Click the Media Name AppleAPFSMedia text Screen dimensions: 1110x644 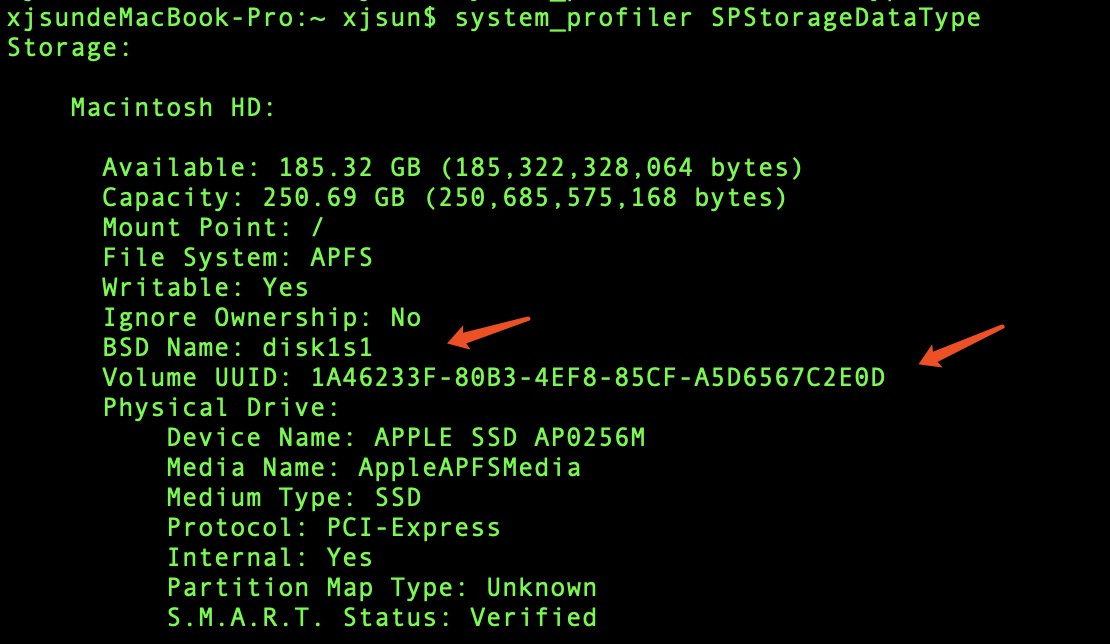click(374, 467)
